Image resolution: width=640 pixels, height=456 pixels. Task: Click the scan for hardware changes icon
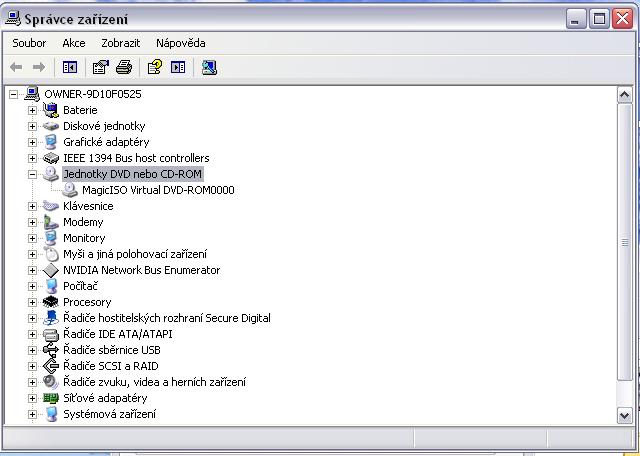coord(209,67)
